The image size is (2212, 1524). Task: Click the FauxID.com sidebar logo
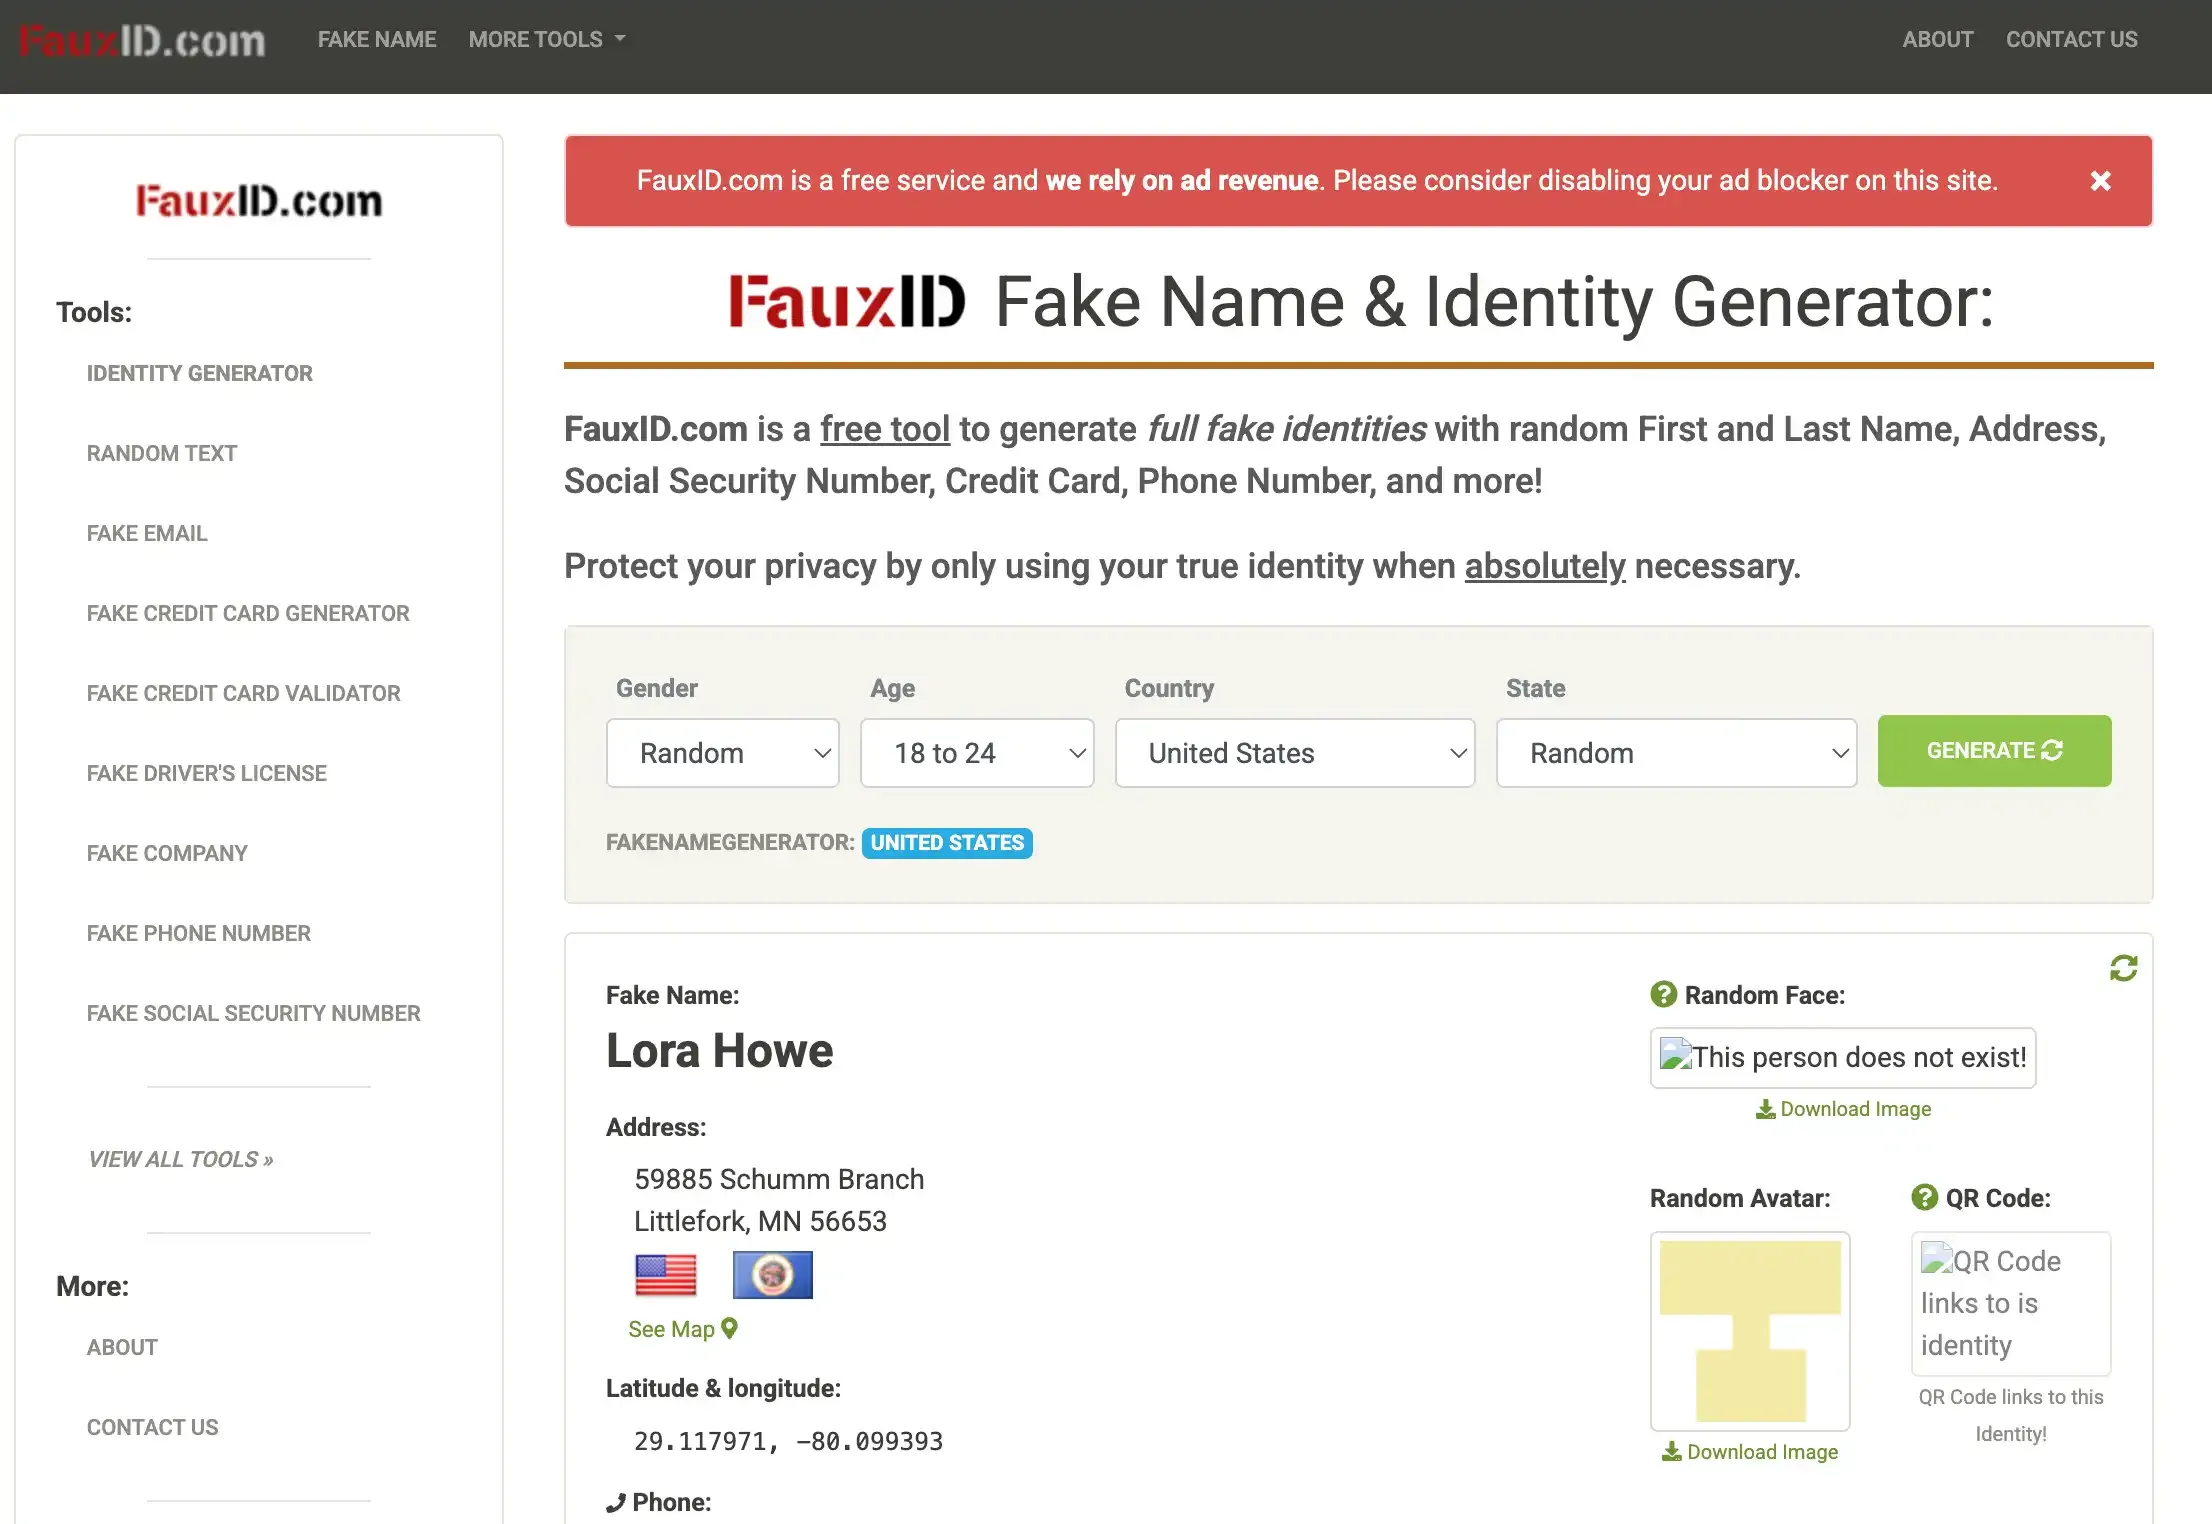click(x=259, y=201)
